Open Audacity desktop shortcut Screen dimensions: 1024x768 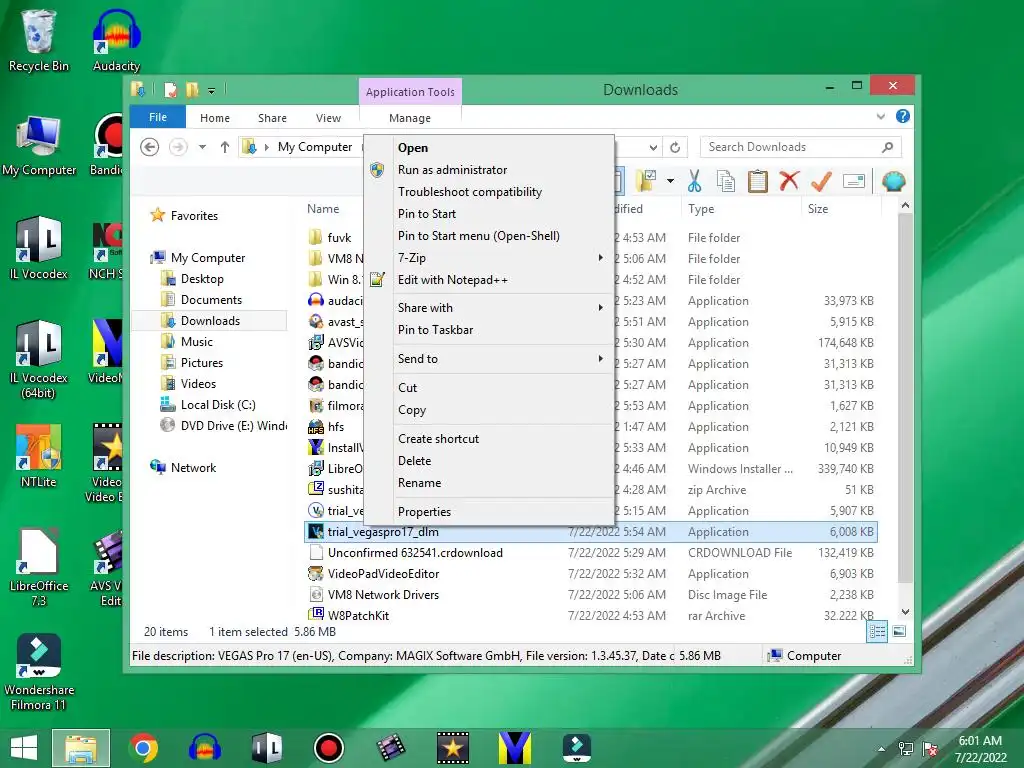[x=116, y=40]
